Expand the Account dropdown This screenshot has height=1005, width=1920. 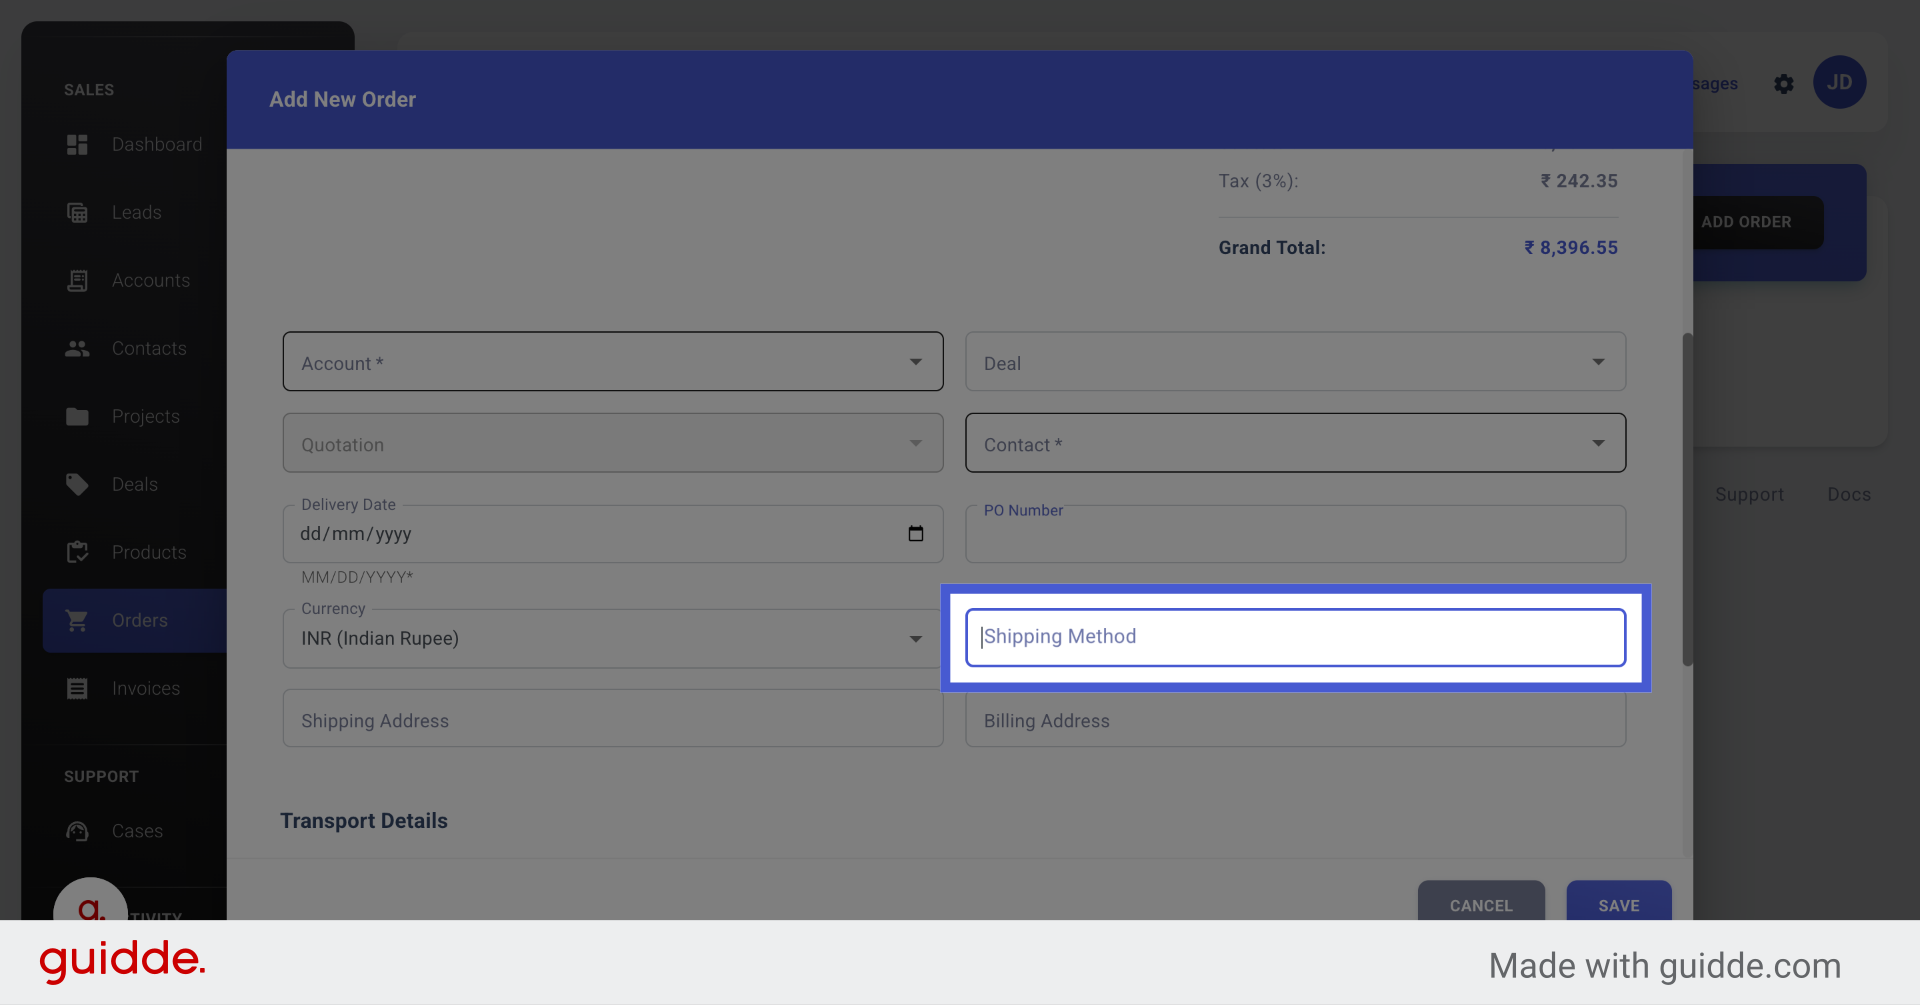(914, 361)
